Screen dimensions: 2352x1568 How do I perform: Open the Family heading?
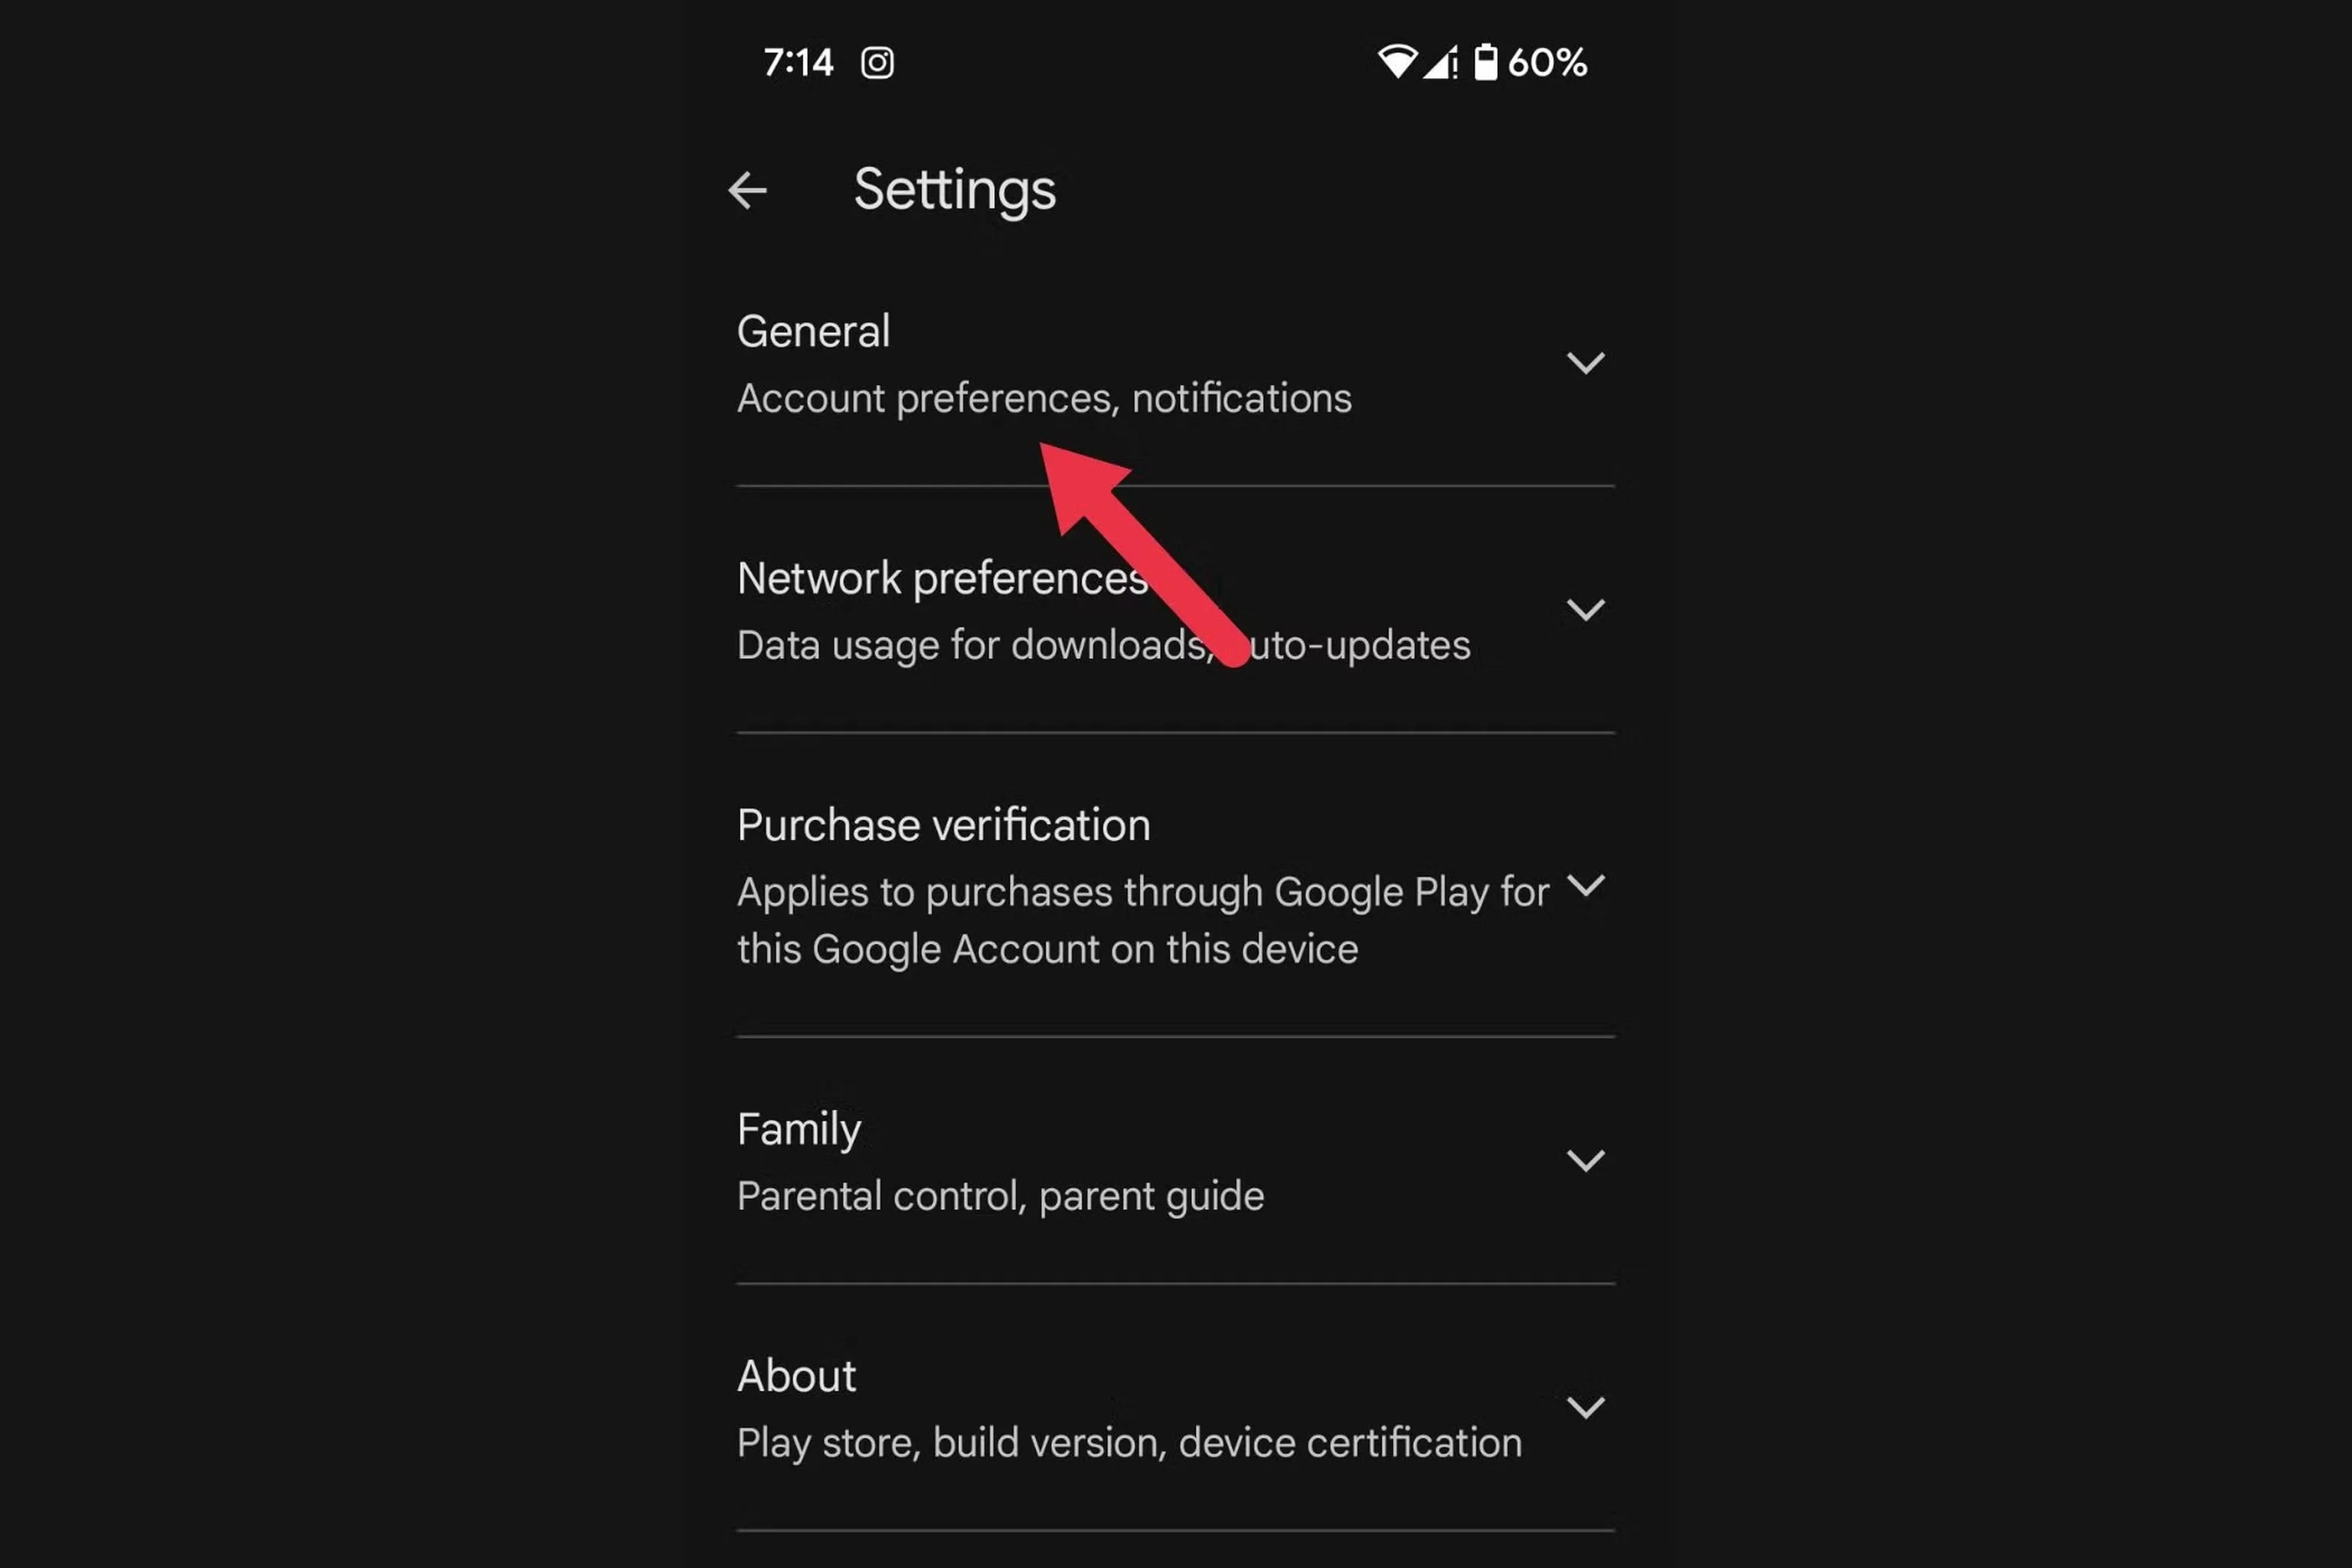[x=798, y=1130]
